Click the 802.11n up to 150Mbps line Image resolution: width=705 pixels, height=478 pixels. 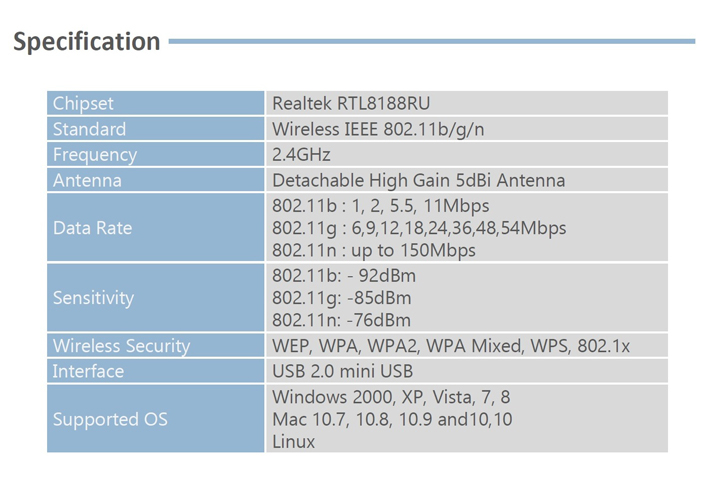(374, 250)
